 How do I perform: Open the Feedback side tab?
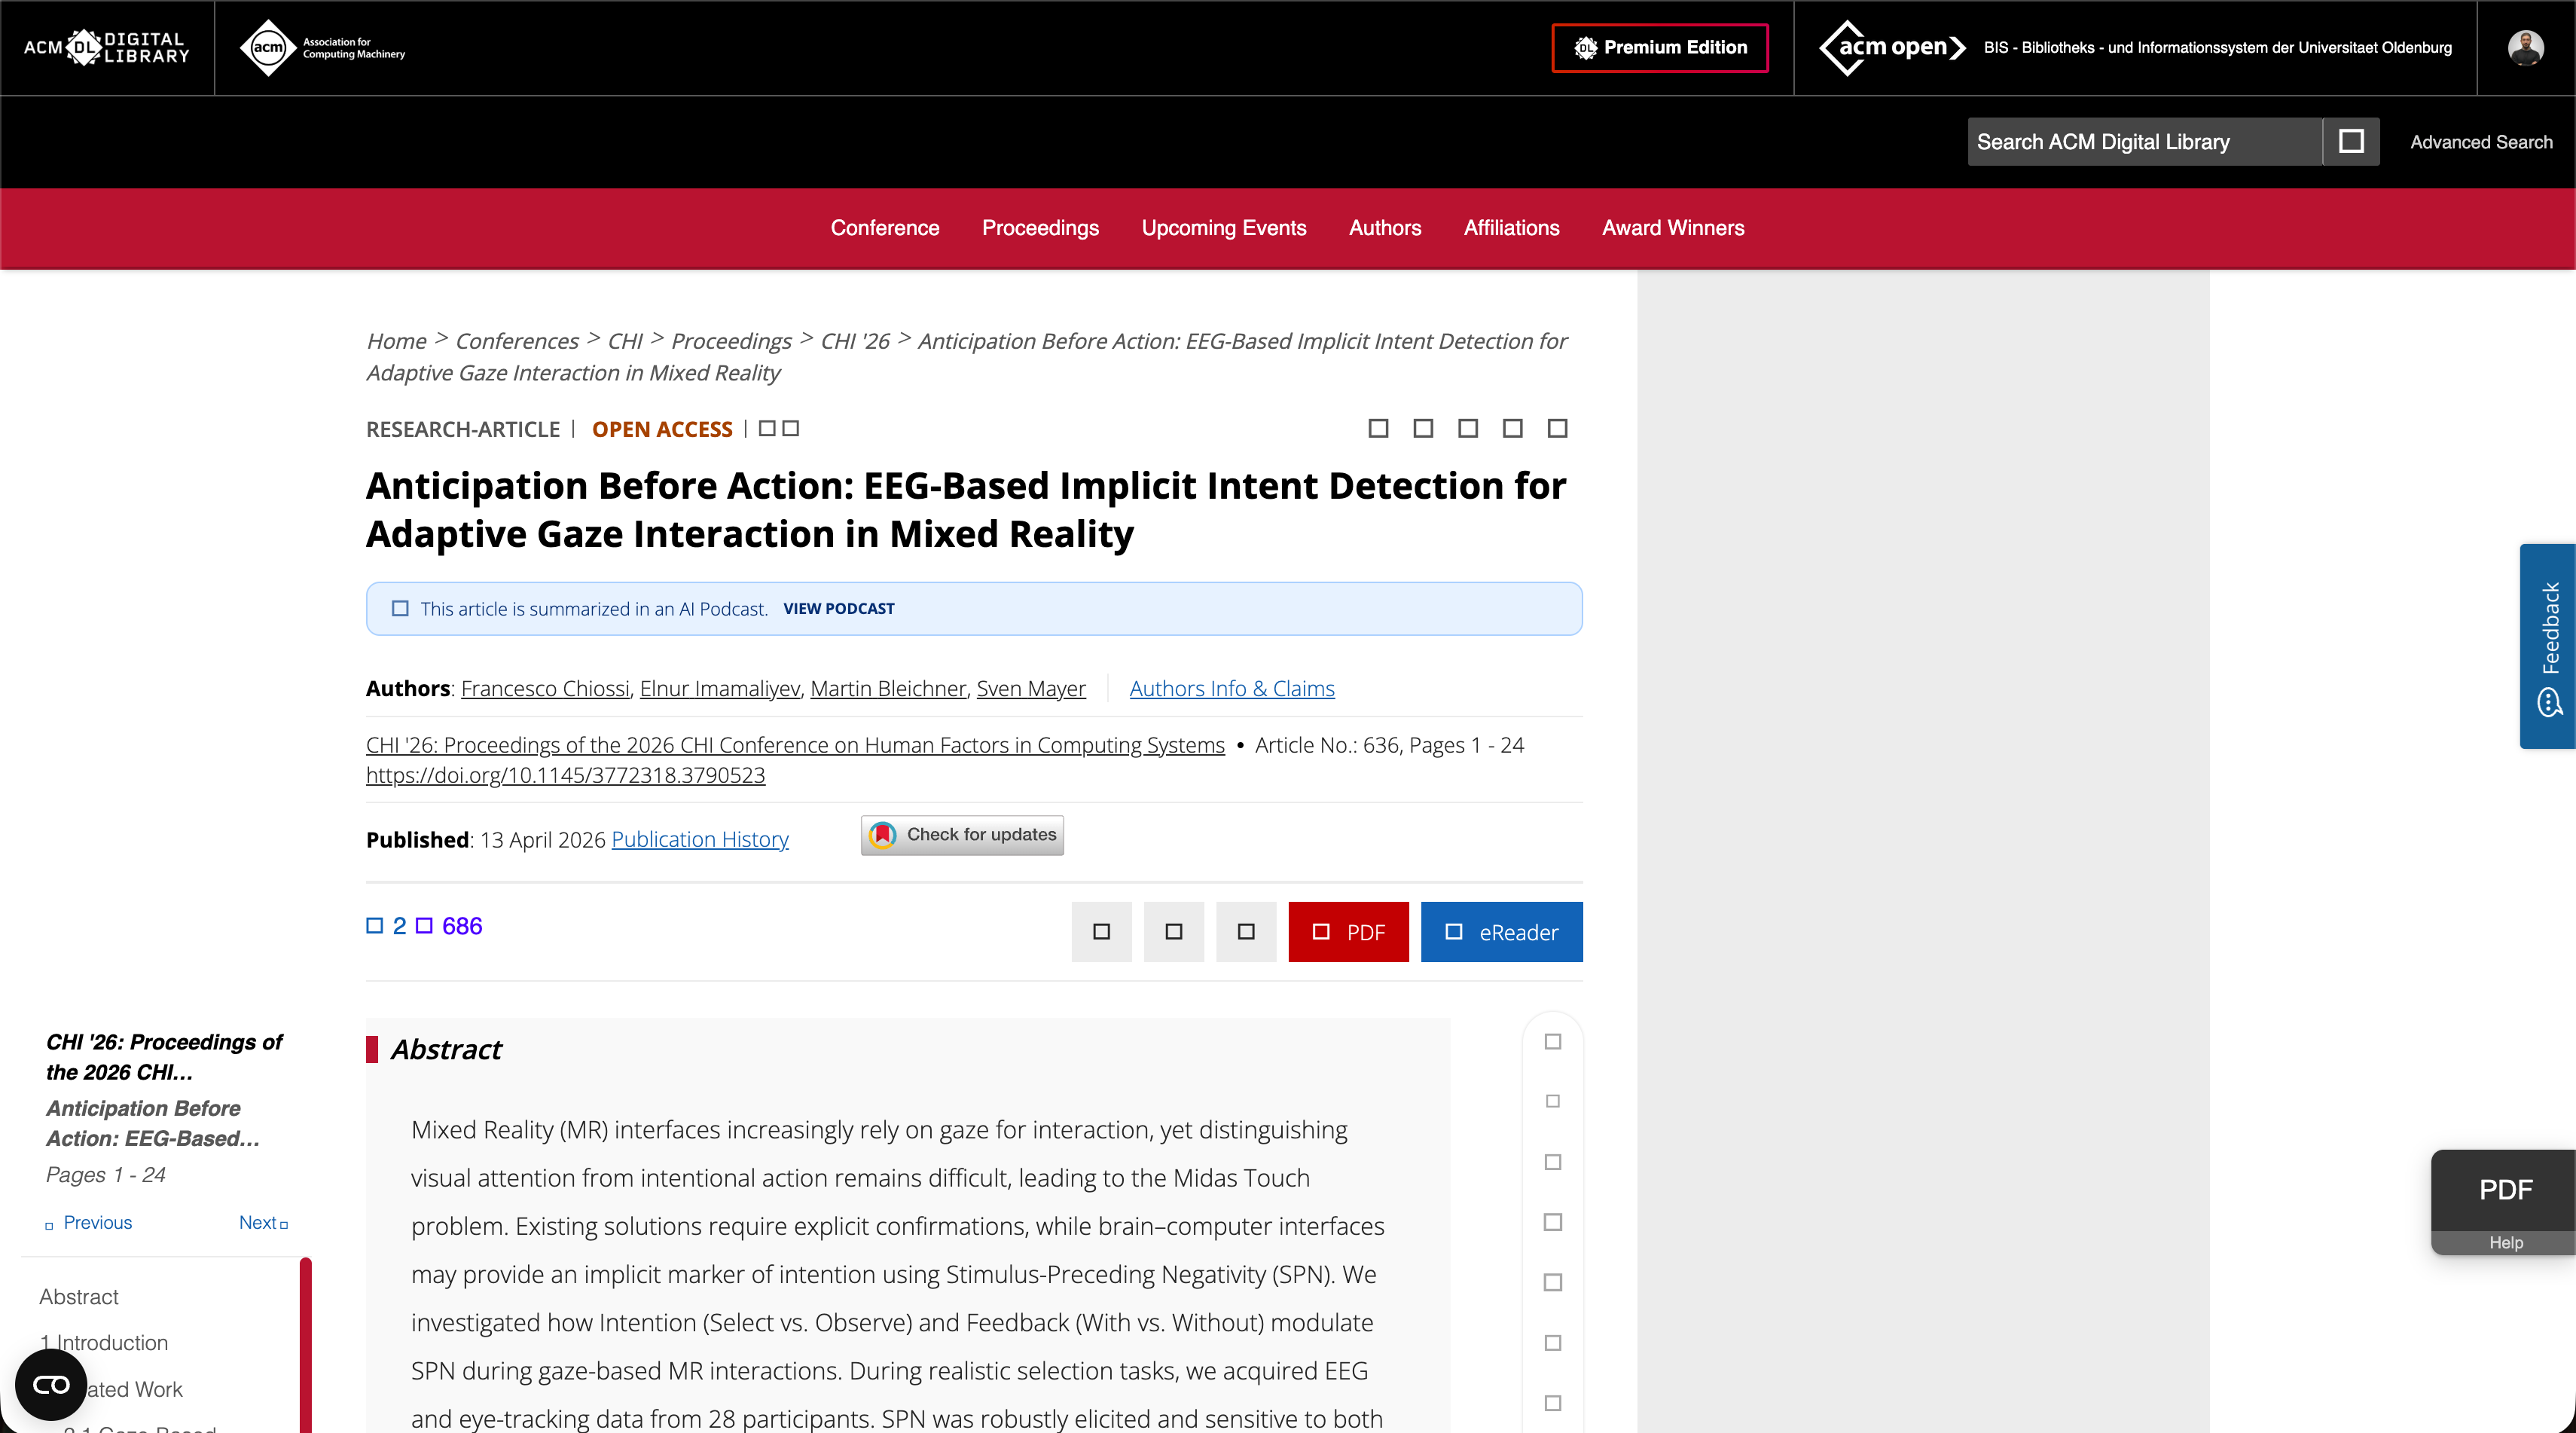2547,646
